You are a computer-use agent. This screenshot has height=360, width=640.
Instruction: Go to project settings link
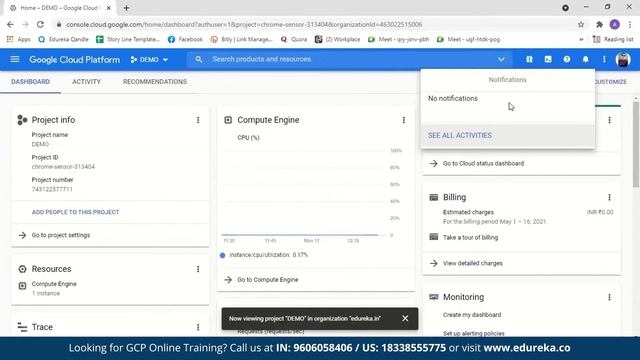click(x=61, y=235)
